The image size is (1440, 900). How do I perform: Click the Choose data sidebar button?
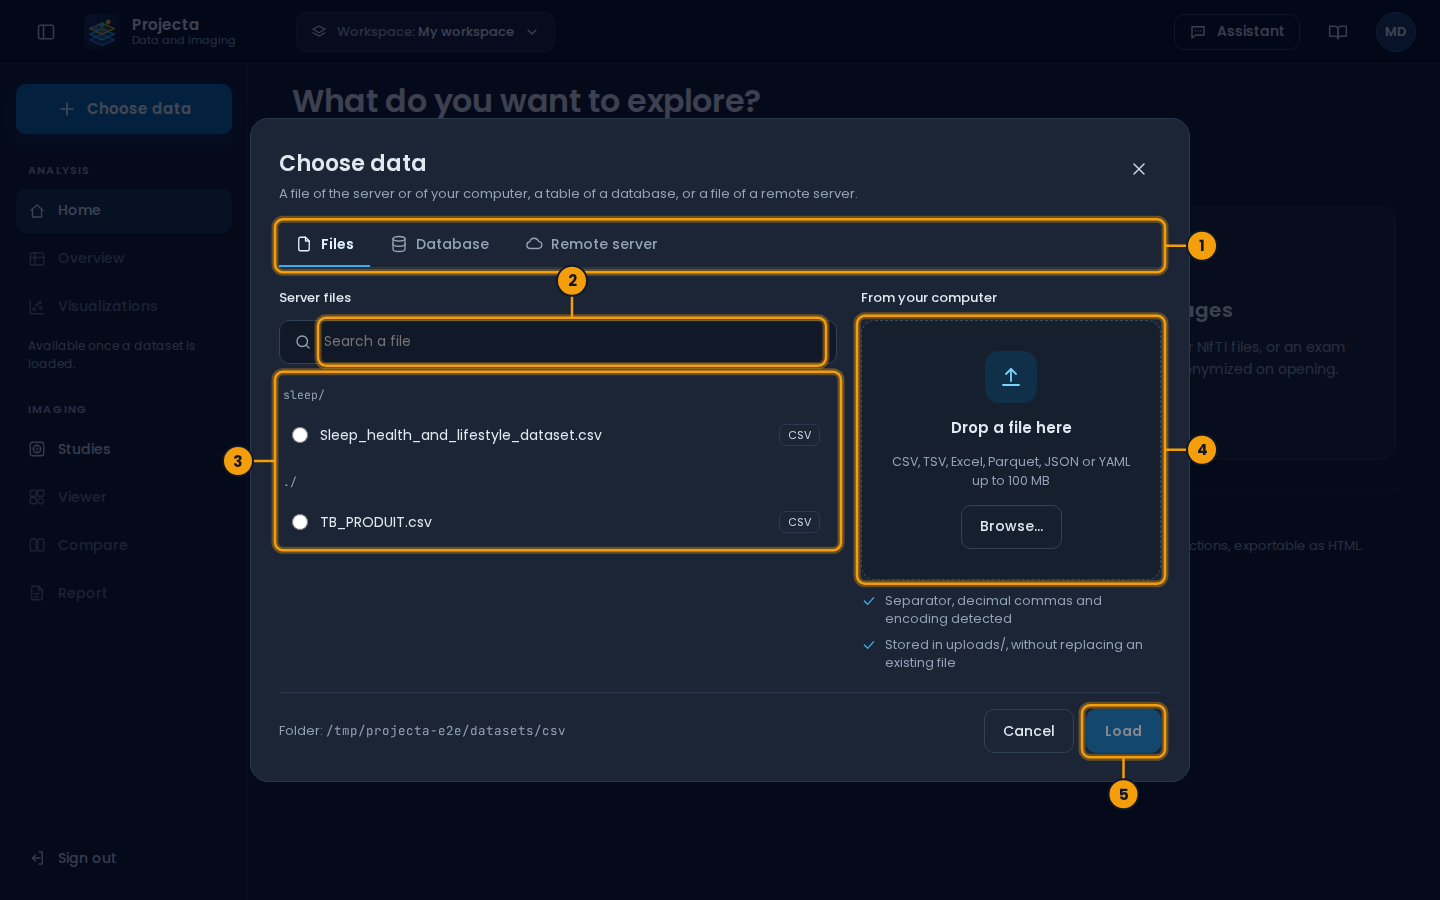(x=124, y=109)
